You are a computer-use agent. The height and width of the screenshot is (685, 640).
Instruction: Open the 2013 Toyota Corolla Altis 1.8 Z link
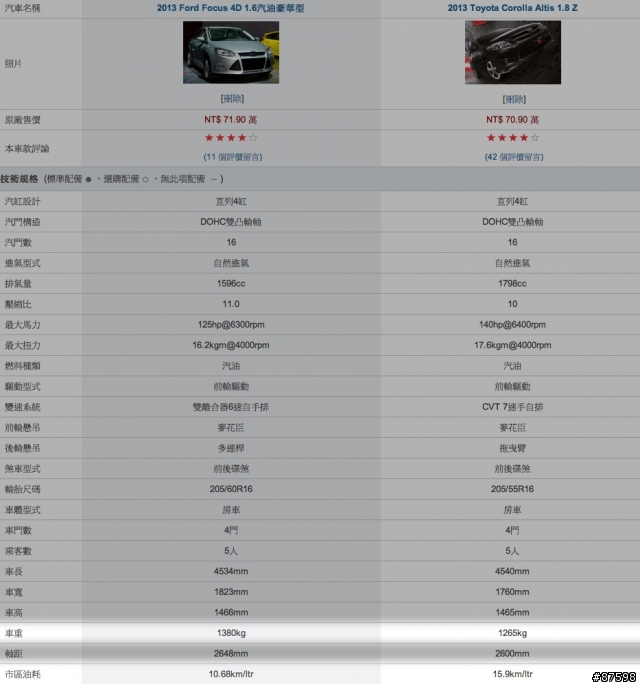click(512, 8)
